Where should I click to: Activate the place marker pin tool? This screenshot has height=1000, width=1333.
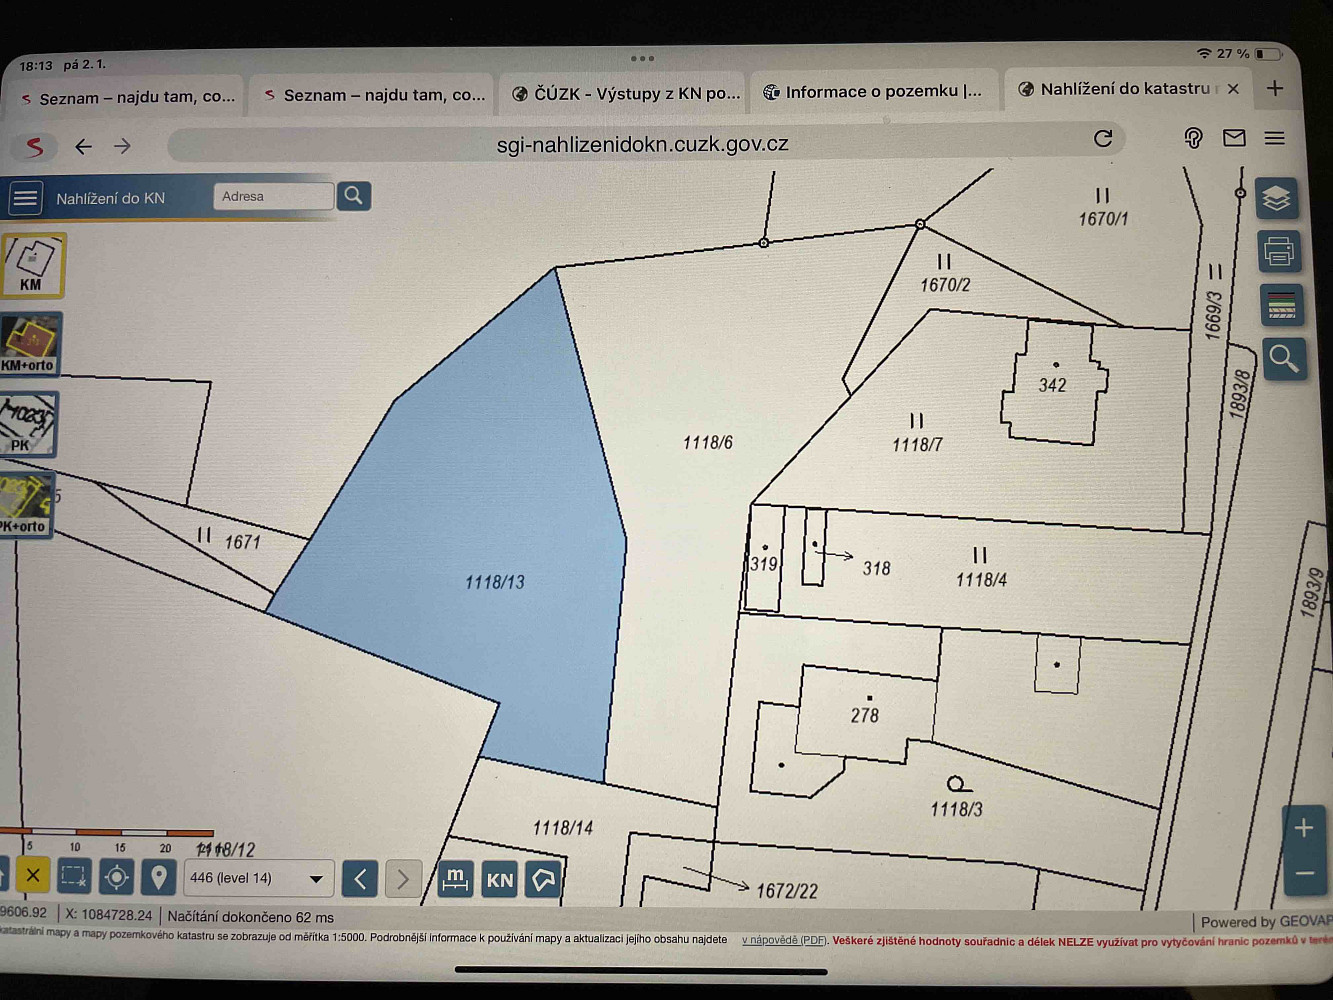click(x=158, y=878)
